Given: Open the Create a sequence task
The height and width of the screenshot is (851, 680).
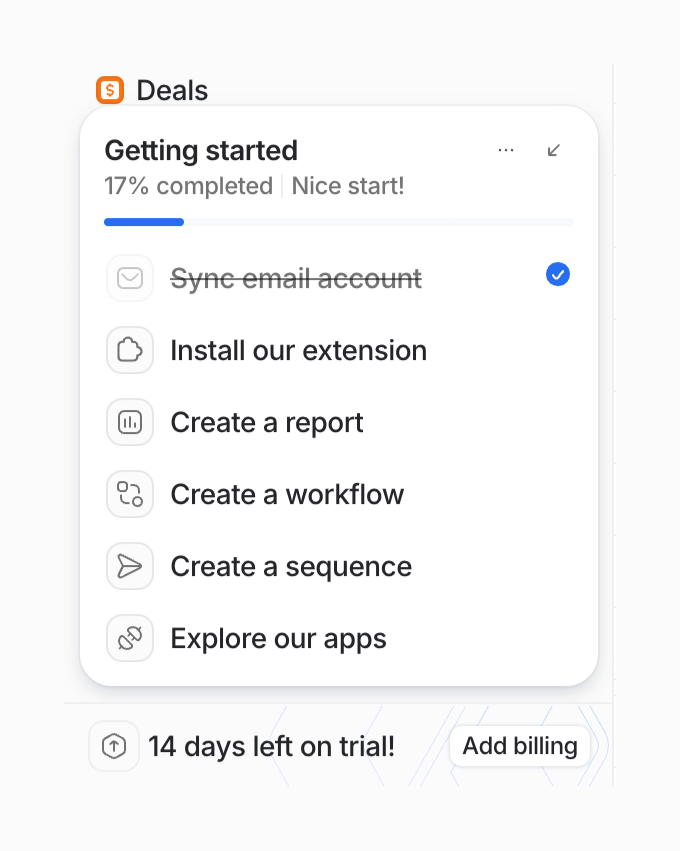Looking at the screenshot, I should pyautogui.click(x=291, y=566).
